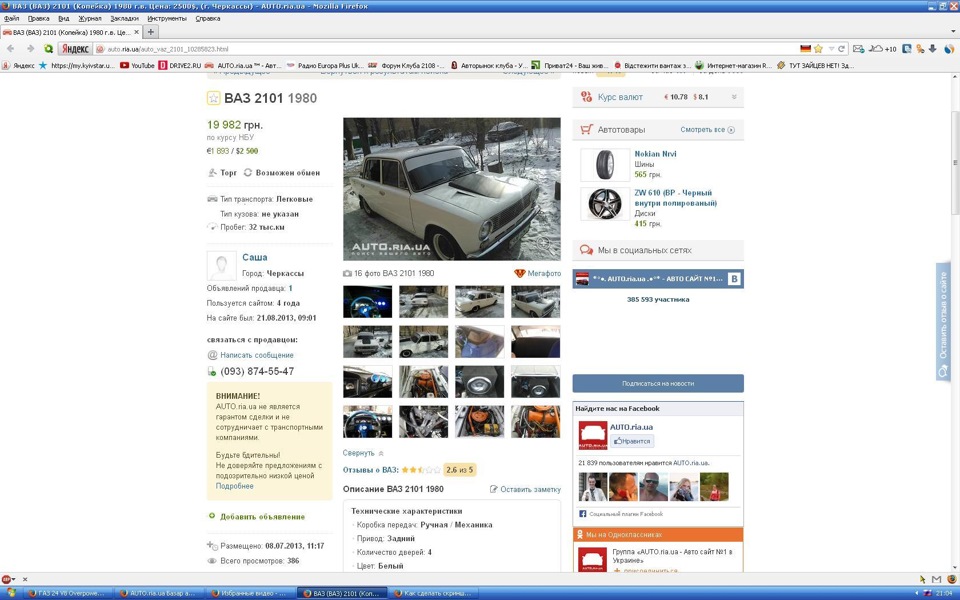The height and width of the screenshot is (600, 960).
Task: Open the YouTube bookmark
Action: tap(137, 66)
